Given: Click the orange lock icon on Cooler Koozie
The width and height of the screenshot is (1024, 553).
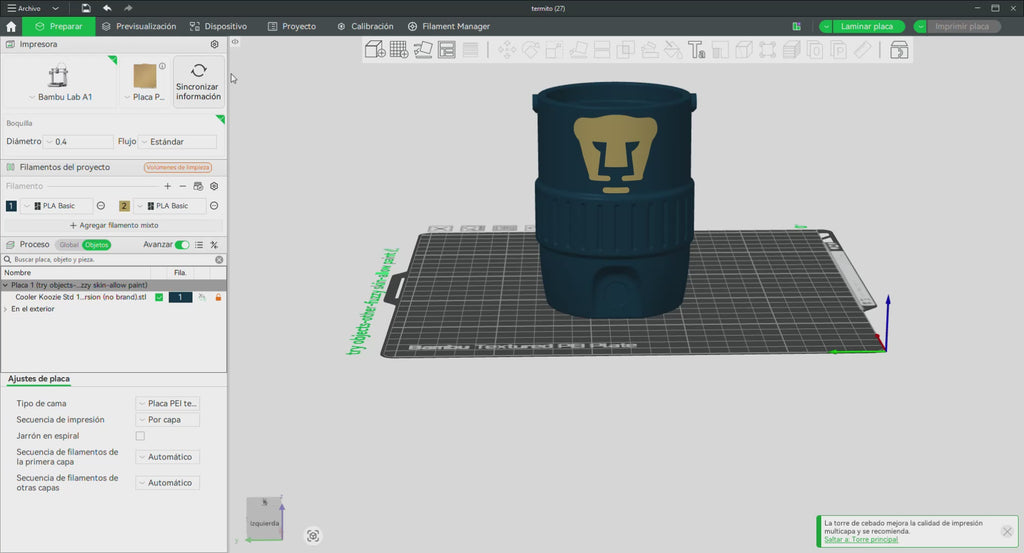Looking at the screenshot, I should point(218,297).
